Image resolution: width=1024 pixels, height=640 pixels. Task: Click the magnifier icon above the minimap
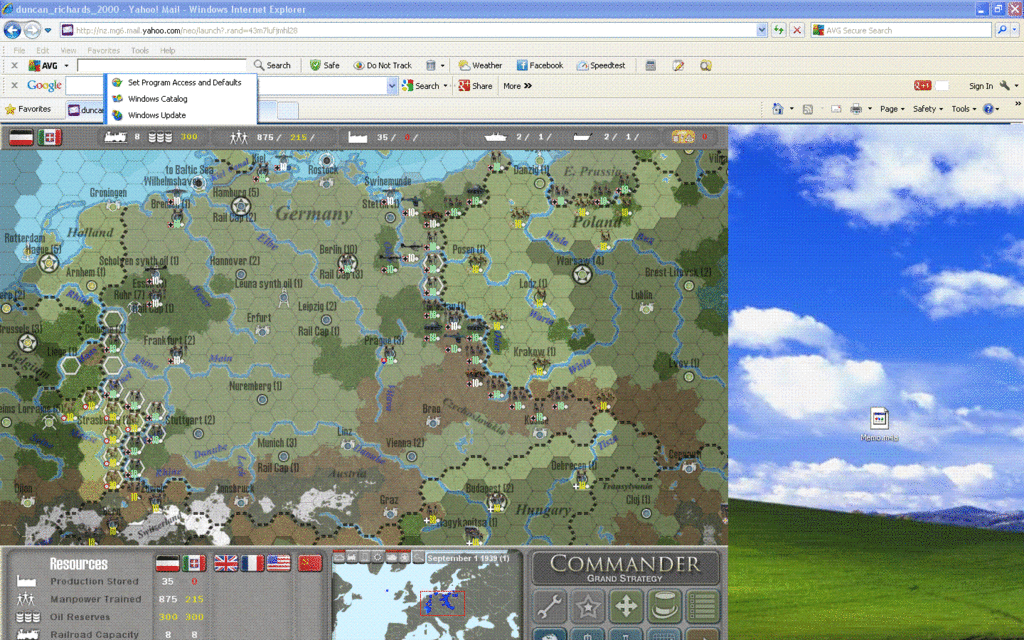click(x=418, y=557)
